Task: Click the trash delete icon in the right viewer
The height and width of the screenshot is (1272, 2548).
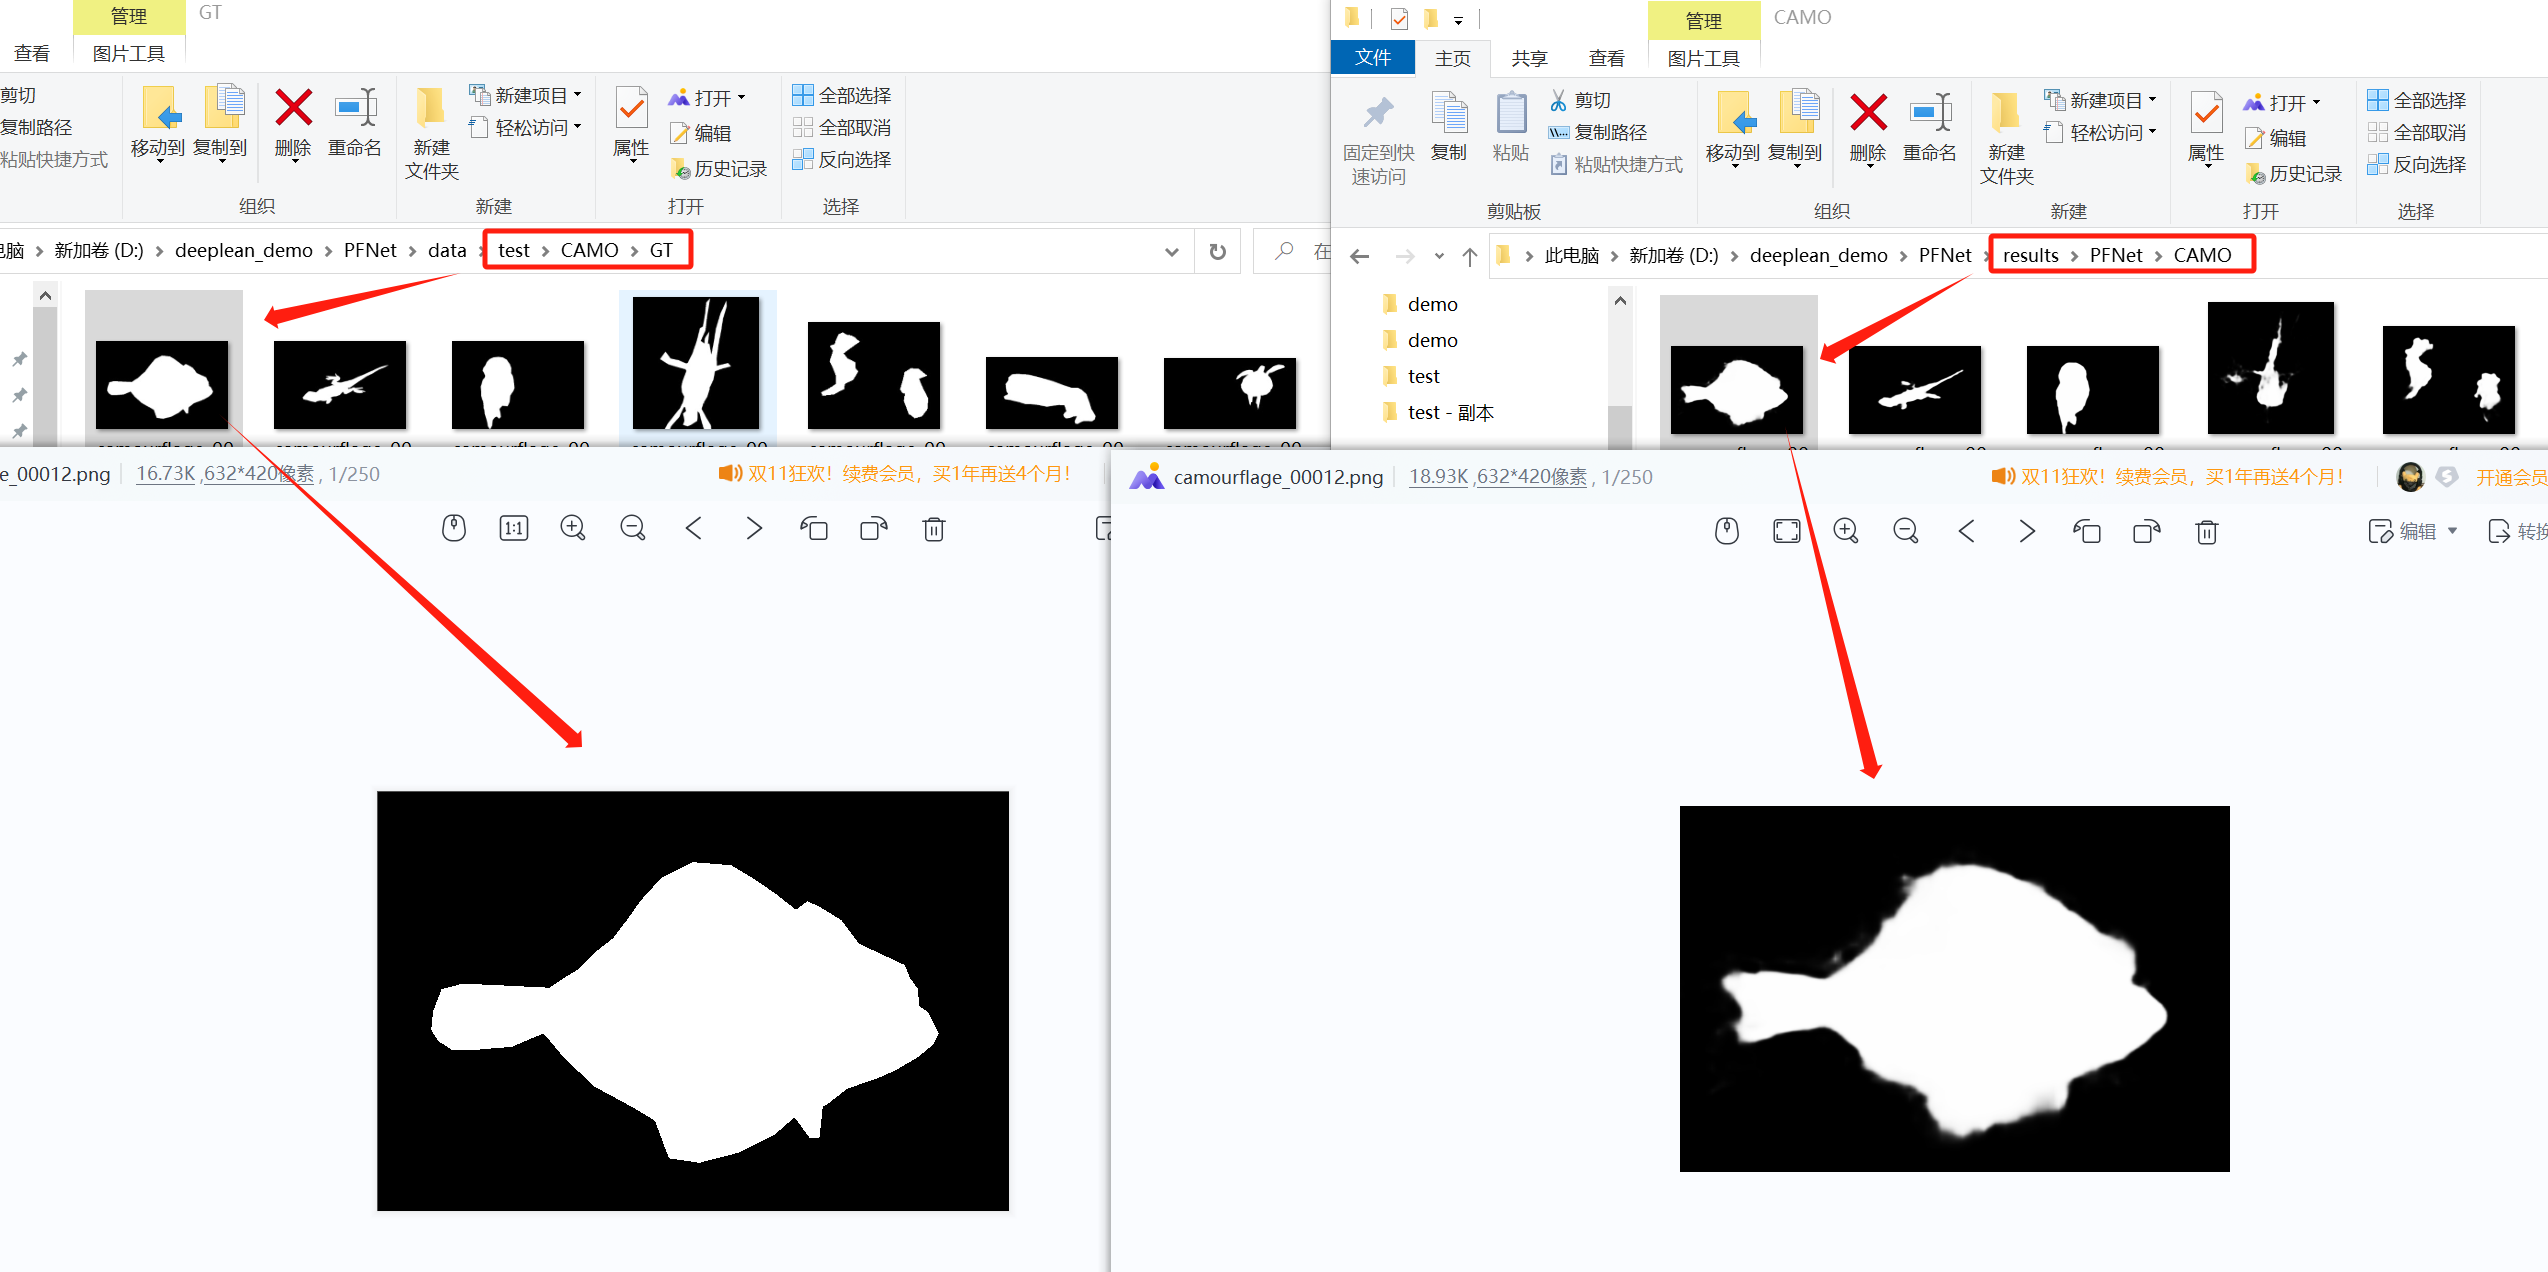Action: tap(2207, 531)
